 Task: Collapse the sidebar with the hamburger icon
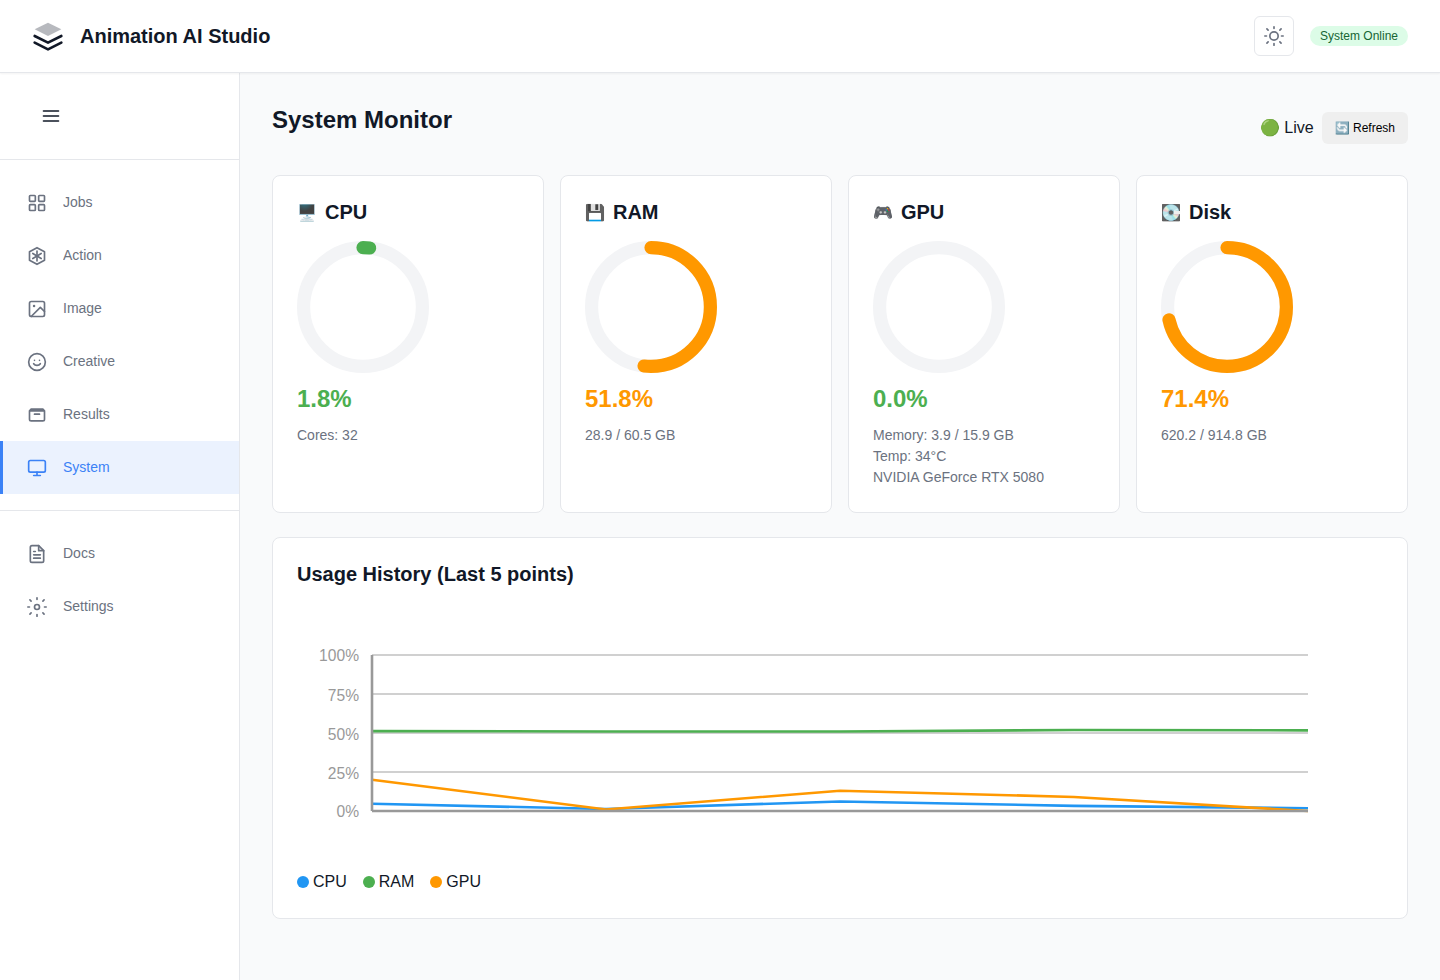[x=51, y=116]
